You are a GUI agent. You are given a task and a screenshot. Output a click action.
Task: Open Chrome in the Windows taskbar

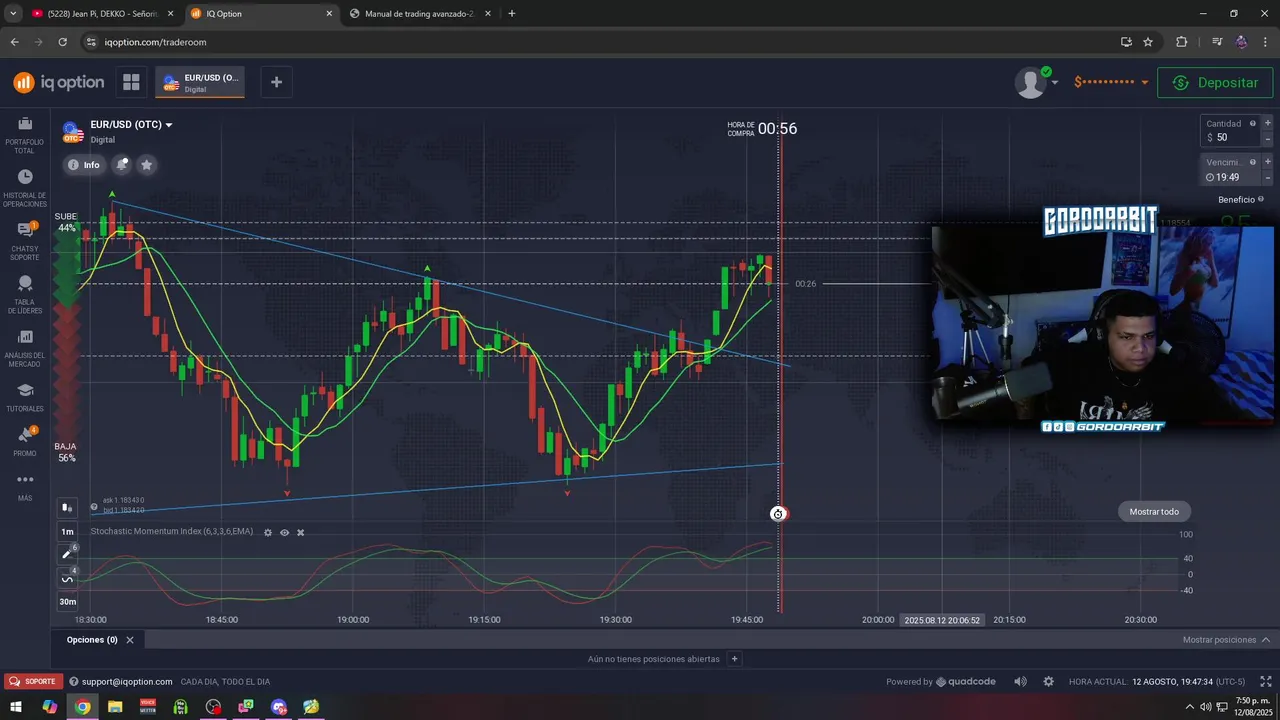coord(82,707)
